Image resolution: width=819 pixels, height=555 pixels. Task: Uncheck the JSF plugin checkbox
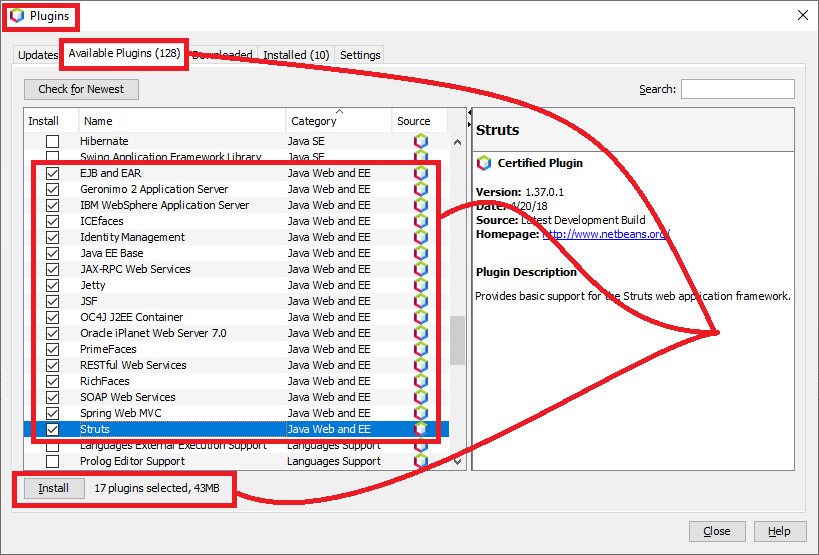pos(52,301)
